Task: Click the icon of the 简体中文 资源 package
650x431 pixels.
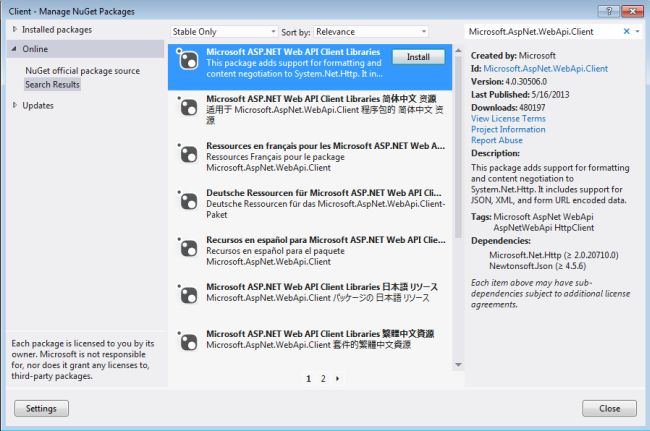Action: (187, 106)
